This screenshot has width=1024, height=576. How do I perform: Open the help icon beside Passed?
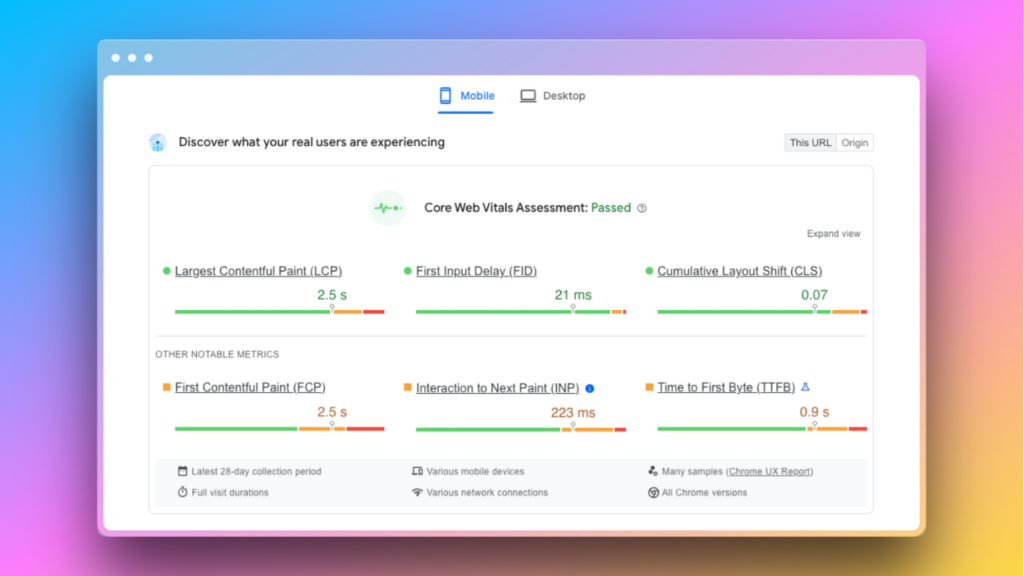click(642, 208)
